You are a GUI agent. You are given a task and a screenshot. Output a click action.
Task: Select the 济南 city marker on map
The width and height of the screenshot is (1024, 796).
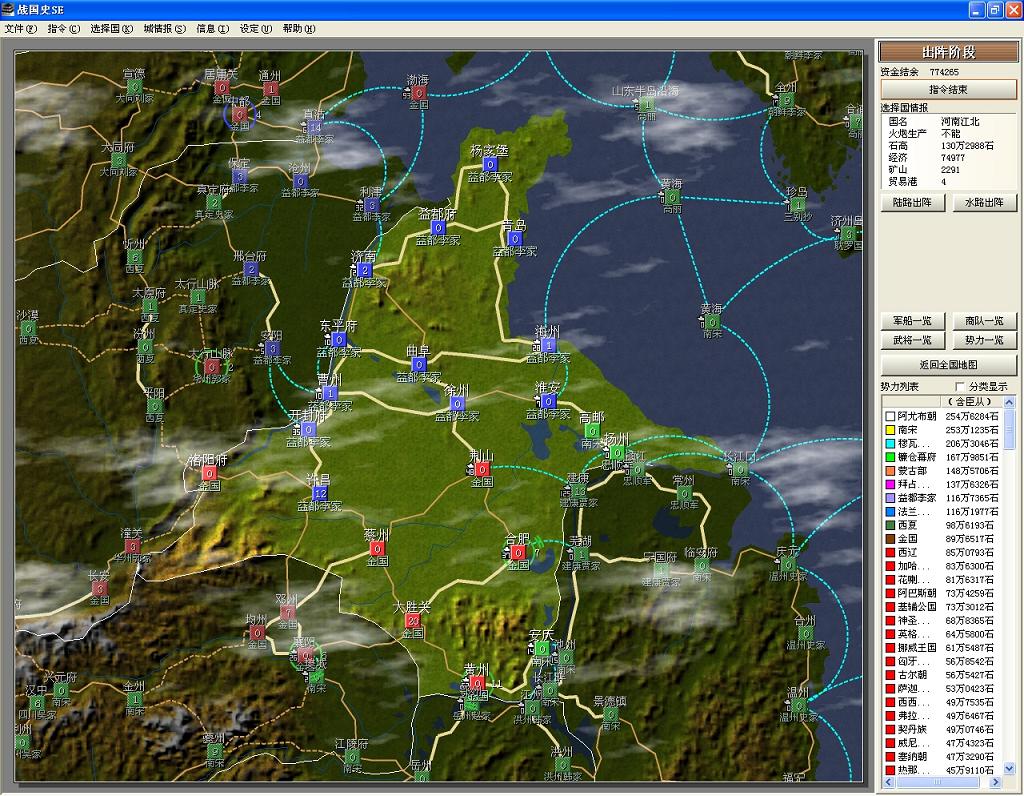coord(364,270)
